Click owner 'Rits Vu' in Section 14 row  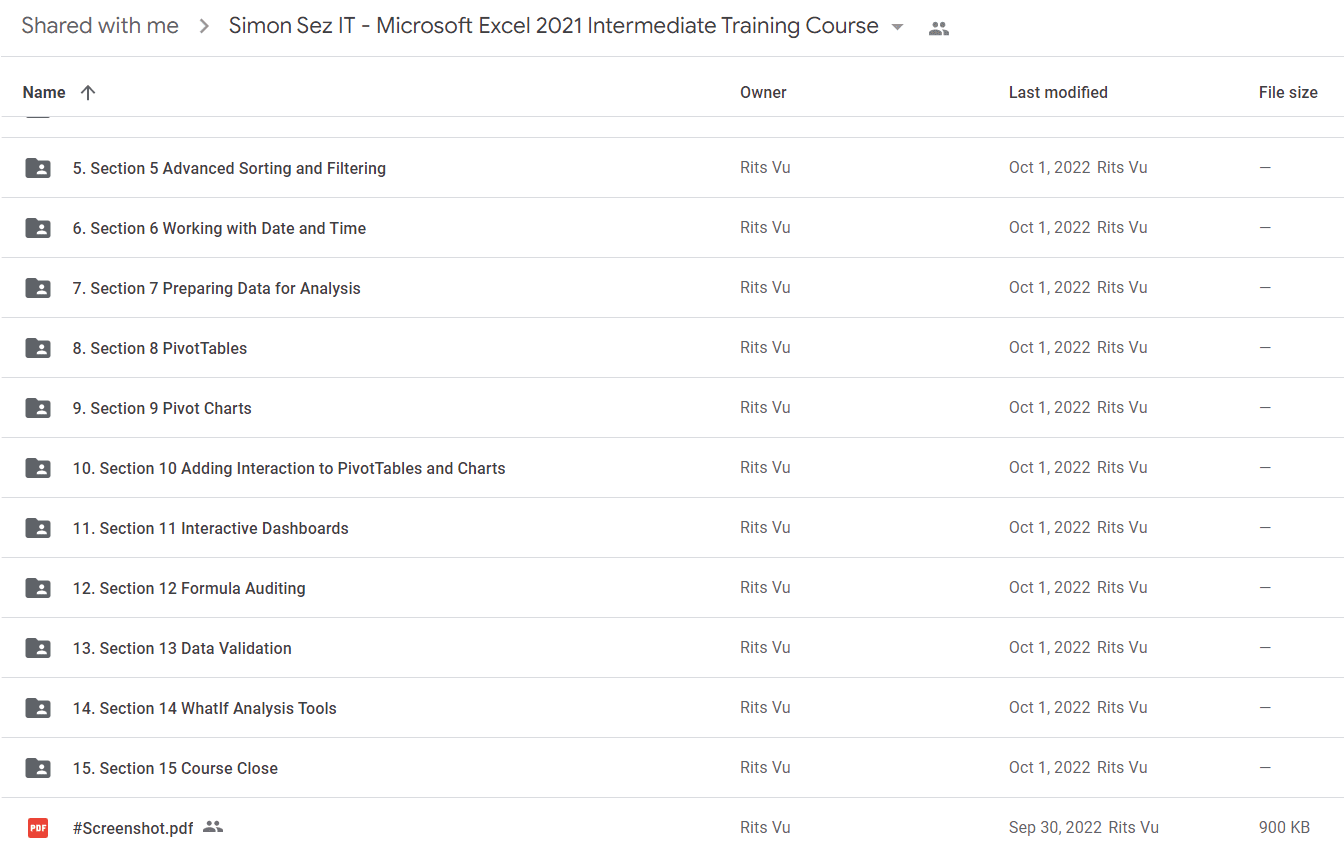pyautogui.click(x=765, y=708)
